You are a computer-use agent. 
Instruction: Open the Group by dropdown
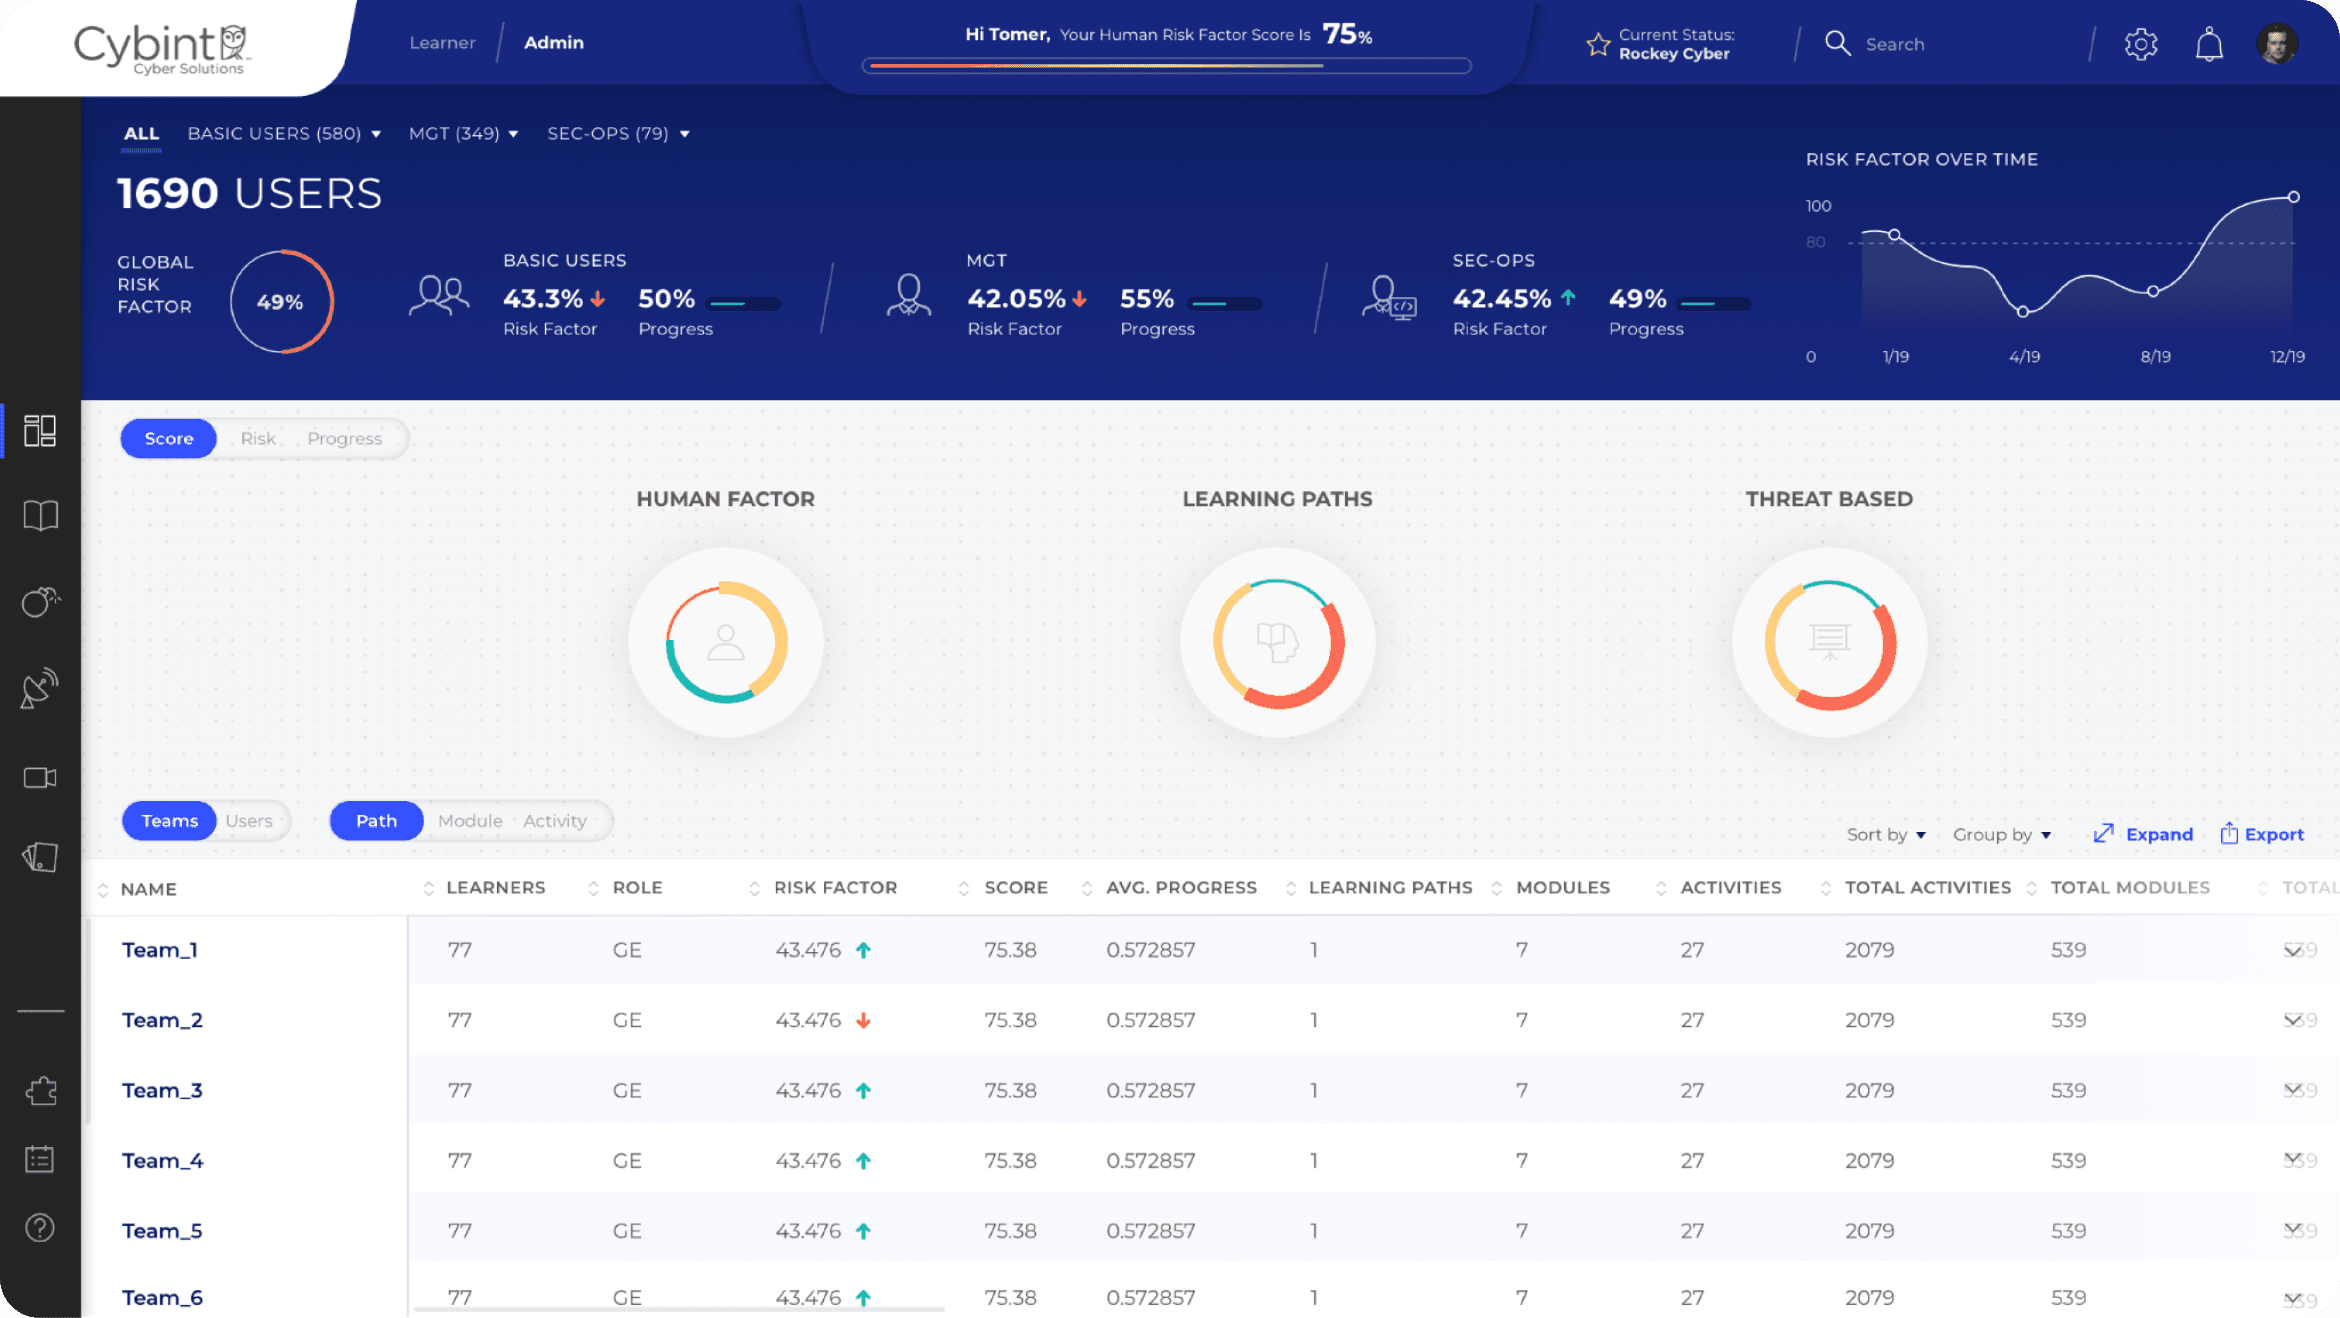coord(2001,834)
